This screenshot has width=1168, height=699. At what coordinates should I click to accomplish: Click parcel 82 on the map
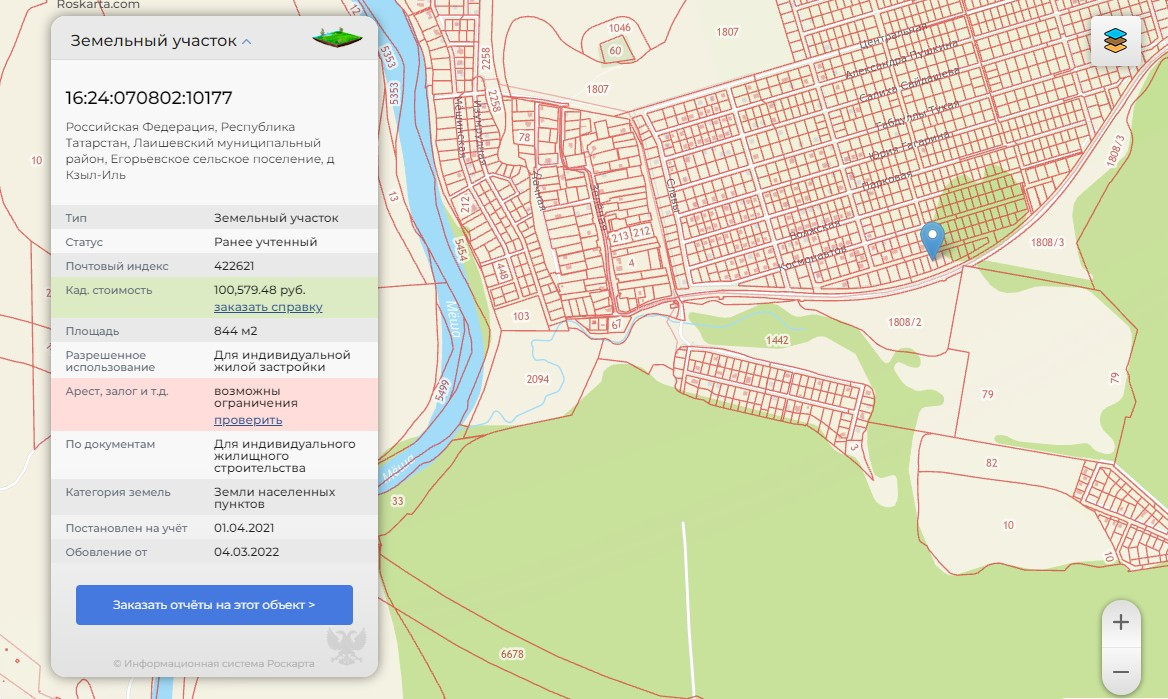pyautogui.click(x=991, y=463)
